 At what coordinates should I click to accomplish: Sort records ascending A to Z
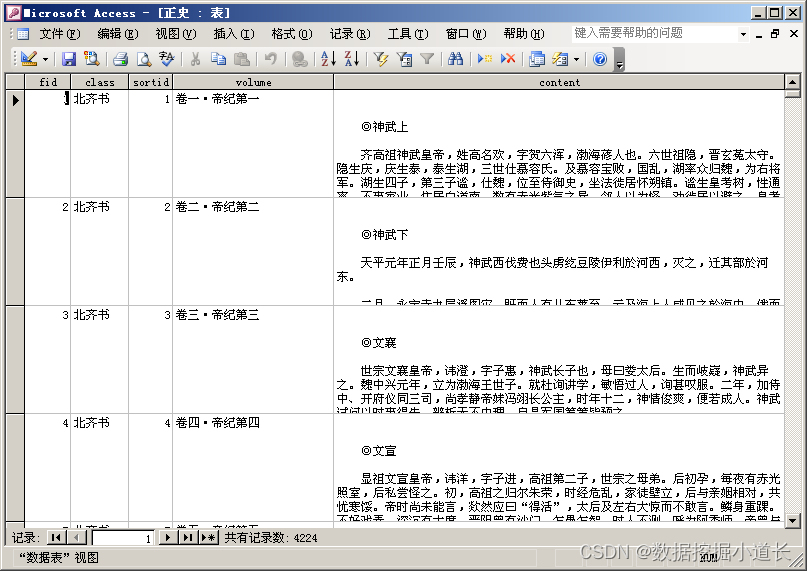click(x=328, y=59)
